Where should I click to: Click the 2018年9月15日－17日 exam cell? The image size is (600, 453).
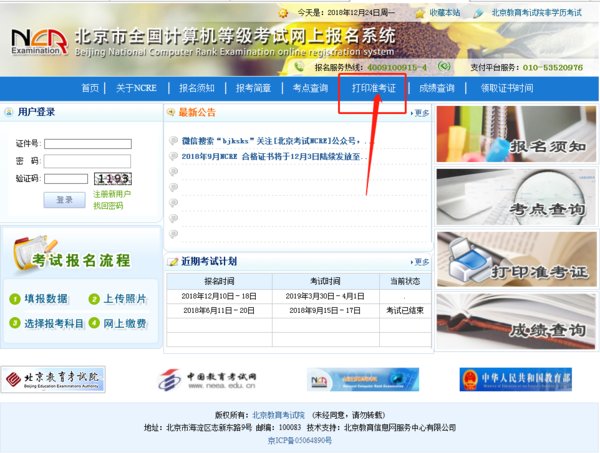point(325,310)
